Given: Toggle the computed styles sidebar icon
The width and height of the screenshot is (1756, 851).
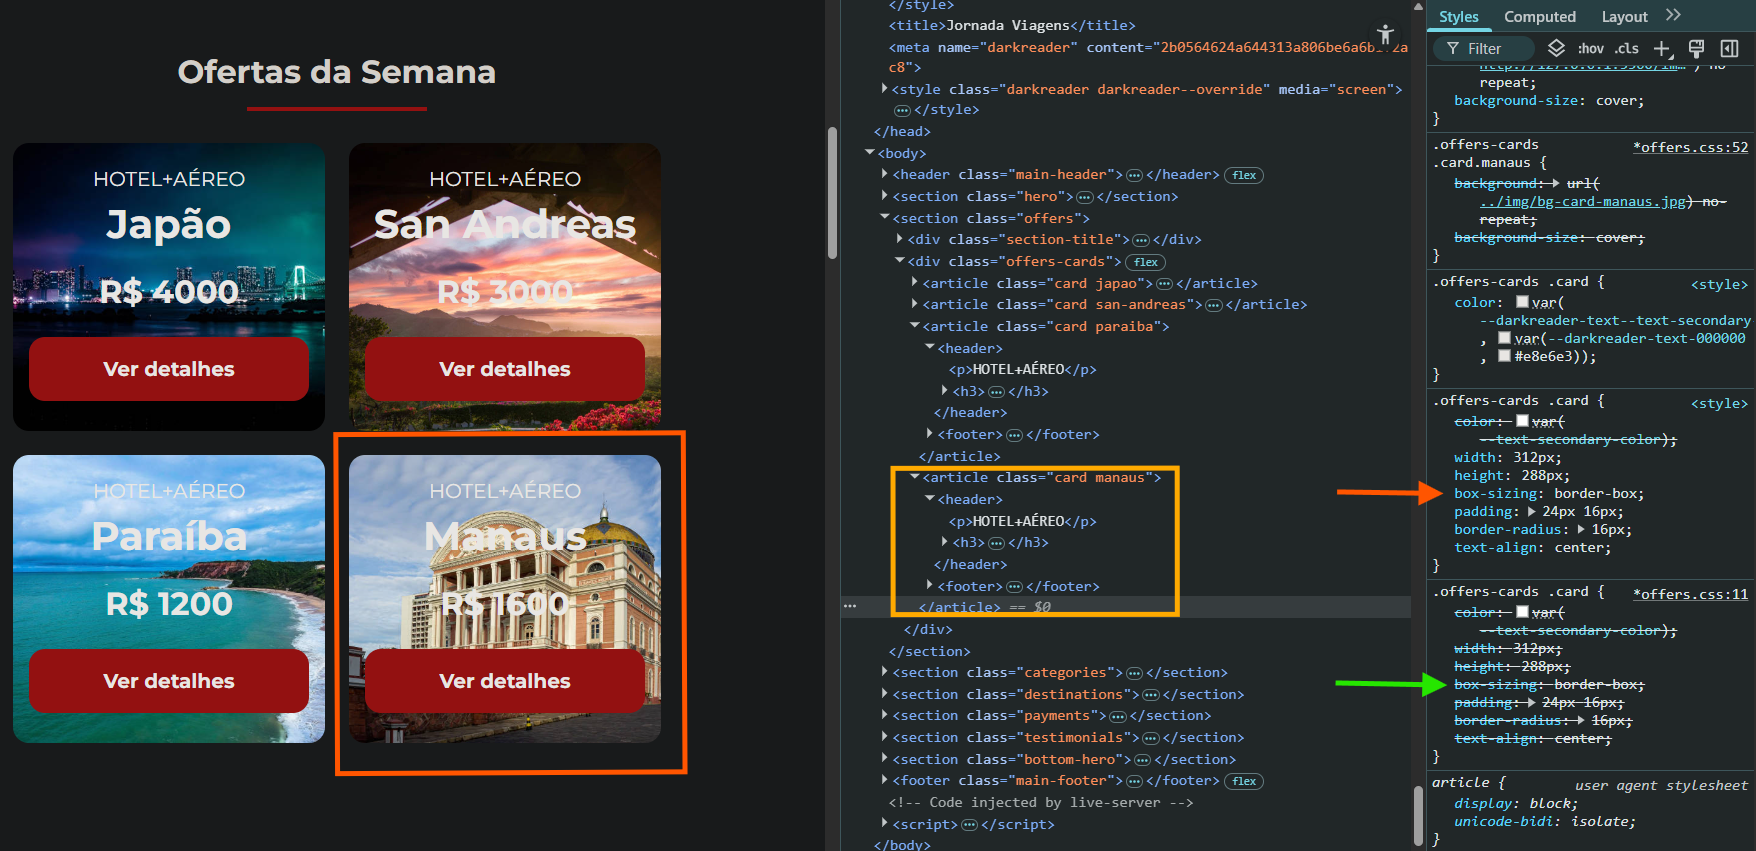Looking at the screenshot, I should tap(1729, 48).
